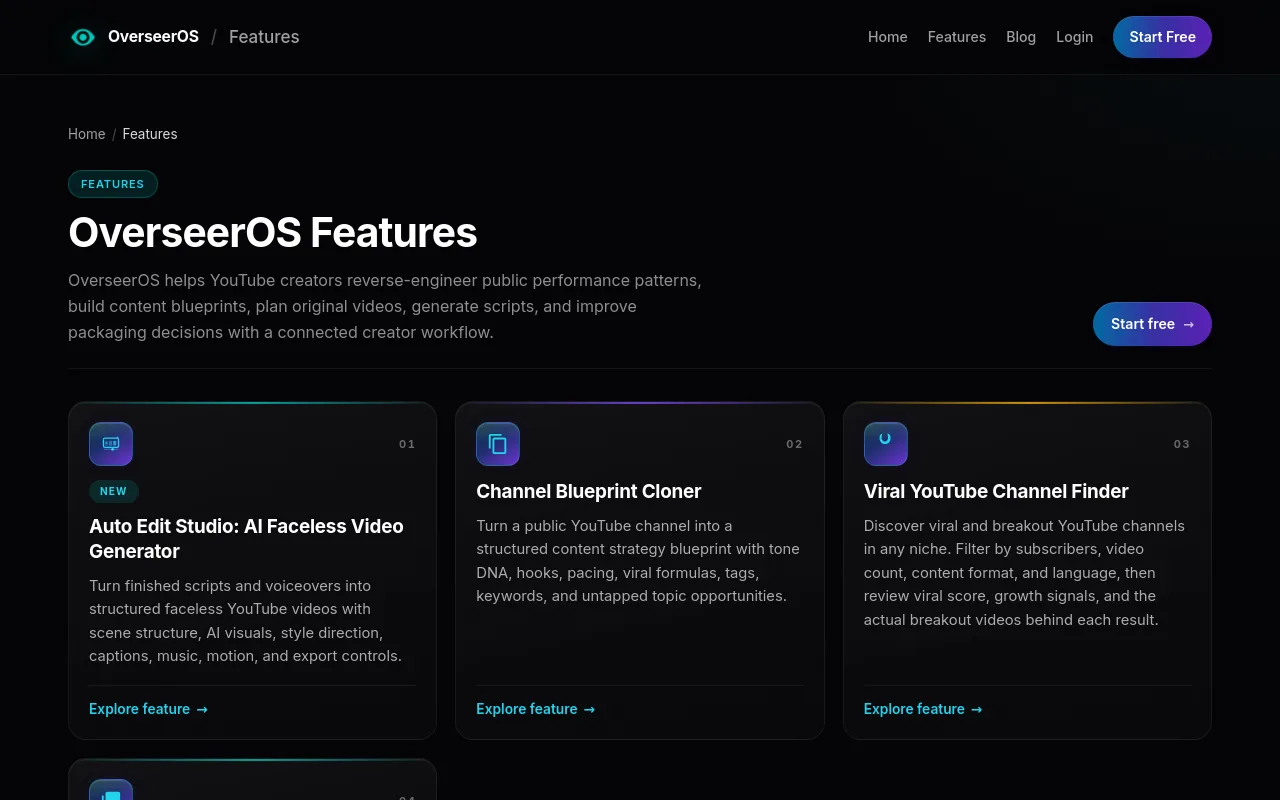Open the Auto Edit Studio card icon

click(x=111, y=444)
